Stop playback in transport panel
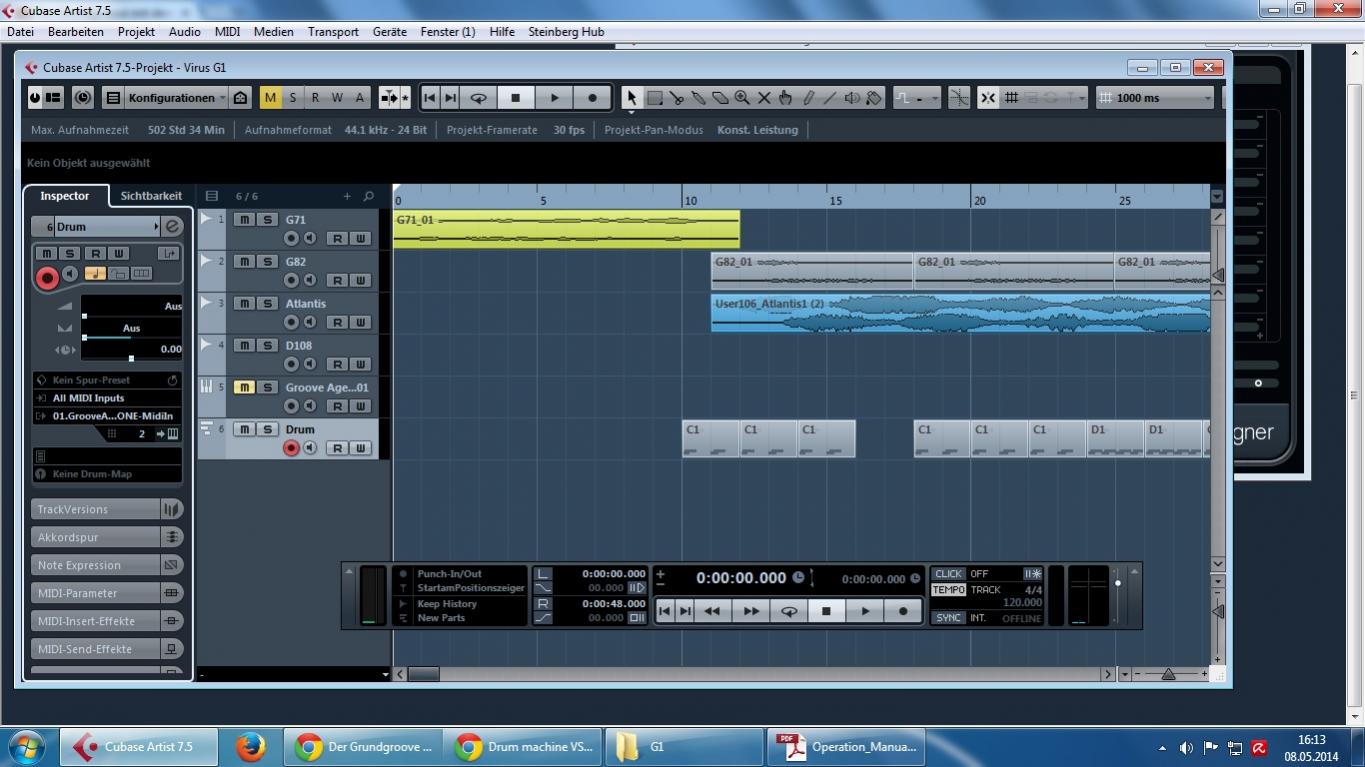 pos(826,611)
